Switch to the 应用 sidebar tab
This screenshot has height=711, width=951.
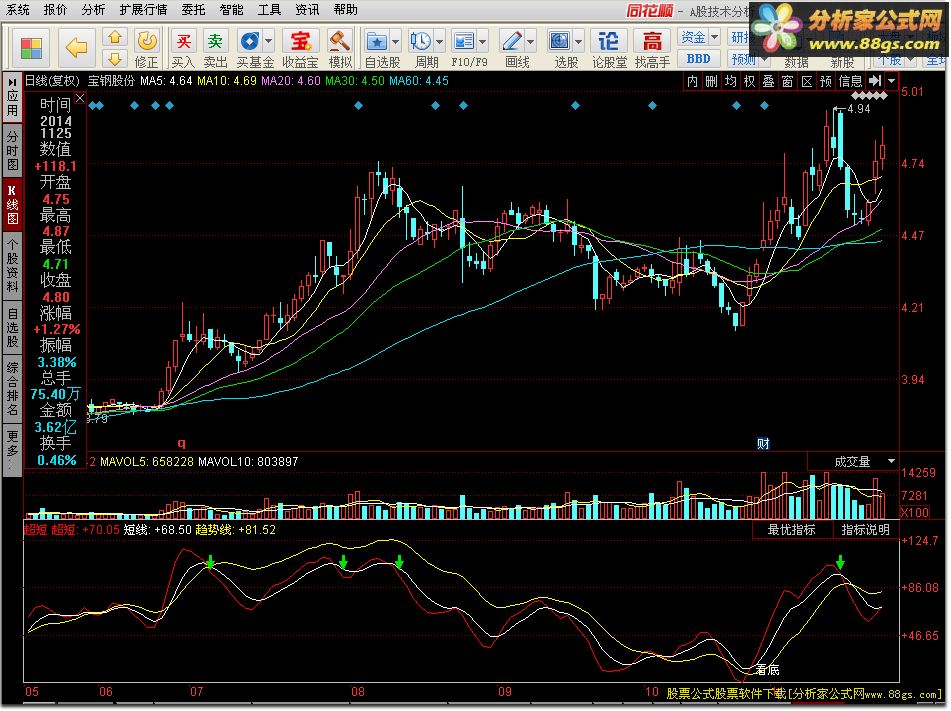(12, 96)
